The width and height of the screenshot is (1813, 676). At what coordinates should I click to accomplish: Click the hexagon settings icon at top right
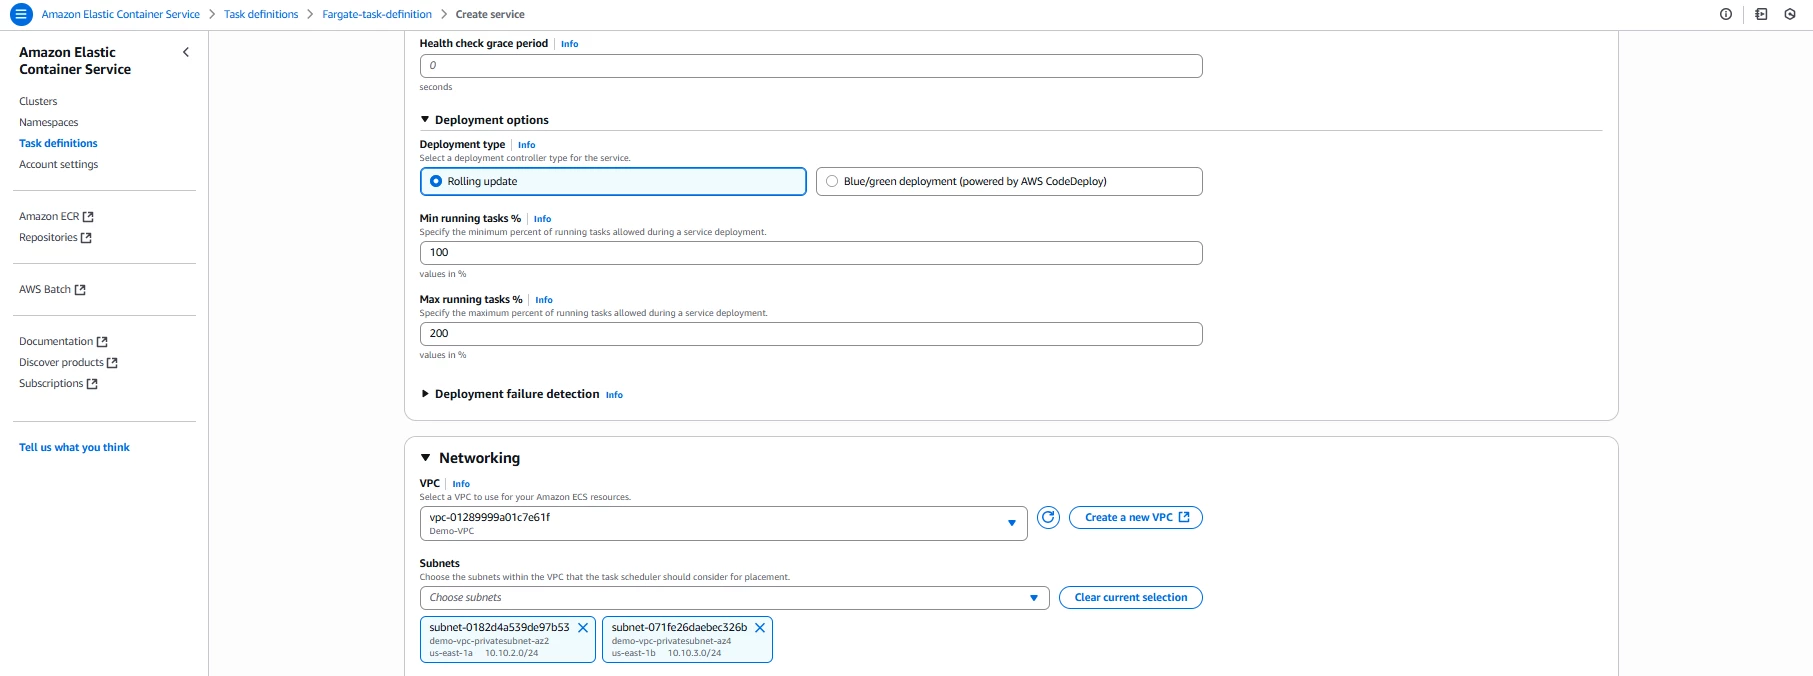pyautogui.click(x=1790, y=14)
